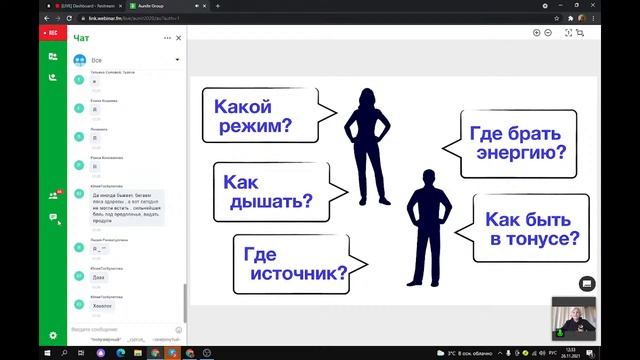Open Task View on taskbar
The image size is (640, 360).
click(x=81, y=353)
